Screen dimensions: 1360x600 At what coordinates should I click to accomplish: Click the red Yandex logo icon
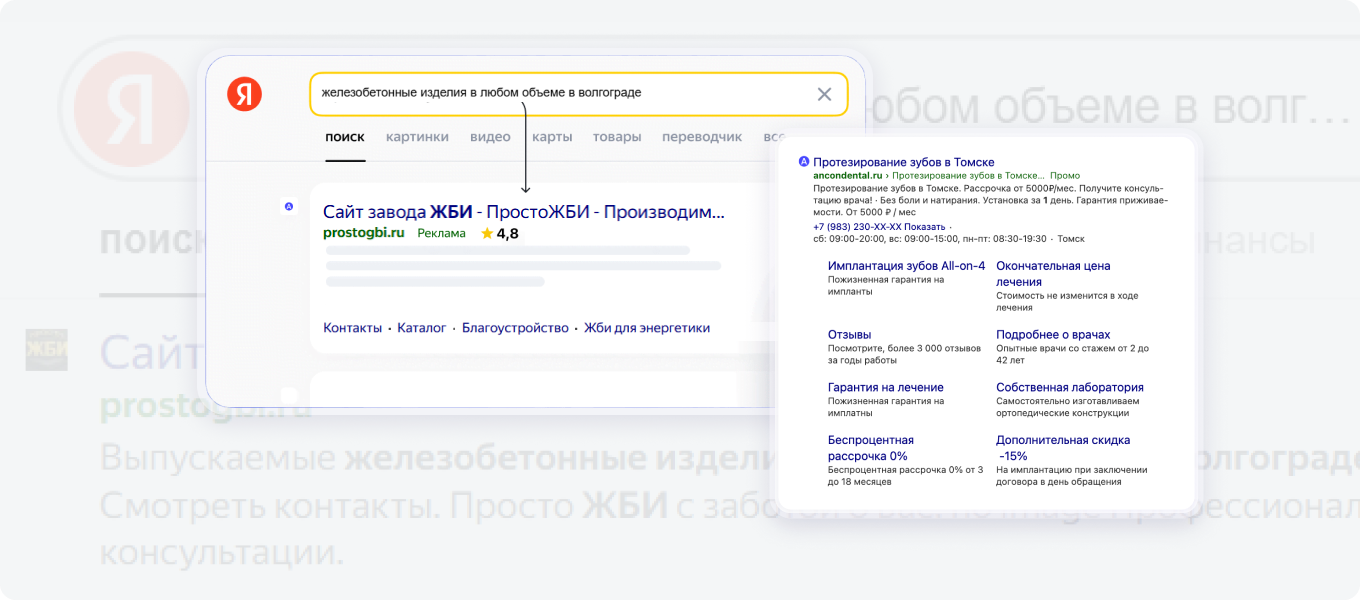(244, 94)
